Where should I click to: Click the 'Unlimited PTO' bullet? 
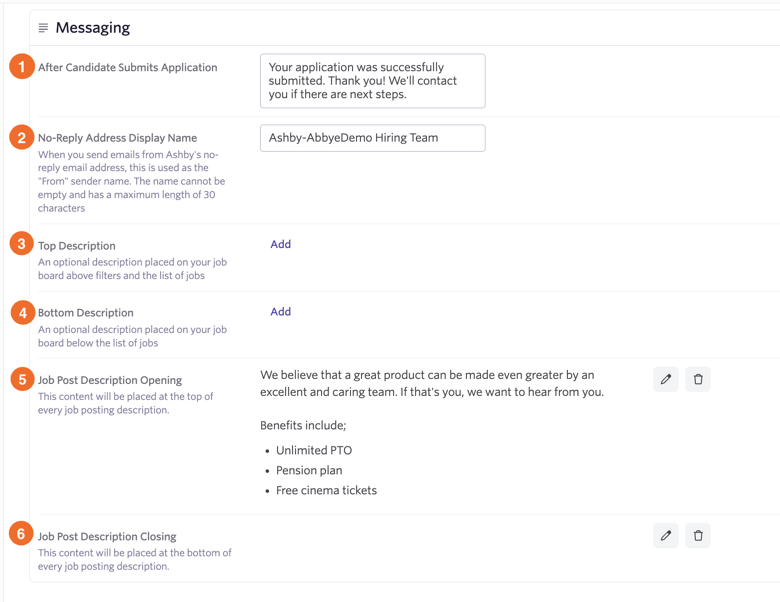tap(314, 450)
